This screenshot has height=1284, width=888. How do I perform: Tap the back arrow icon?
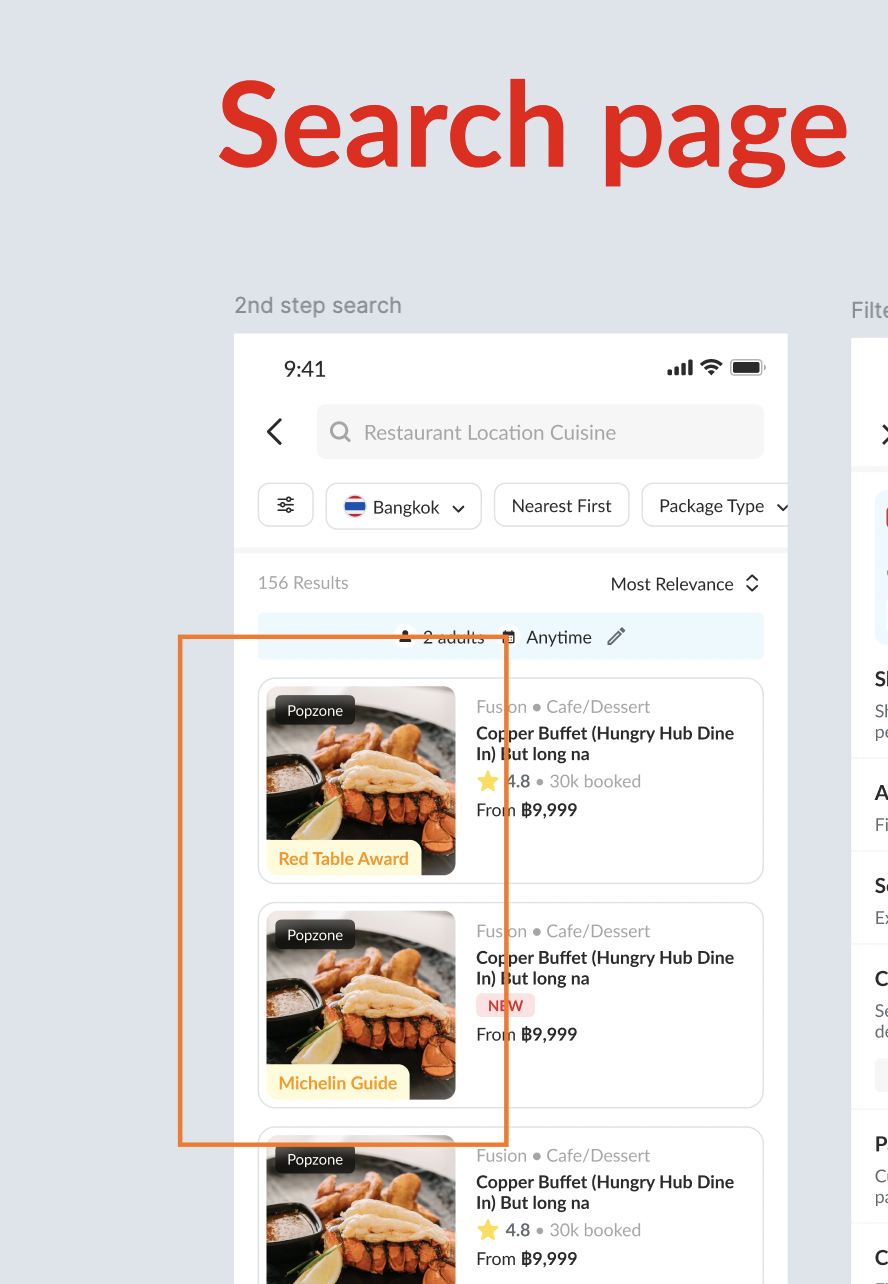[275, 432]
